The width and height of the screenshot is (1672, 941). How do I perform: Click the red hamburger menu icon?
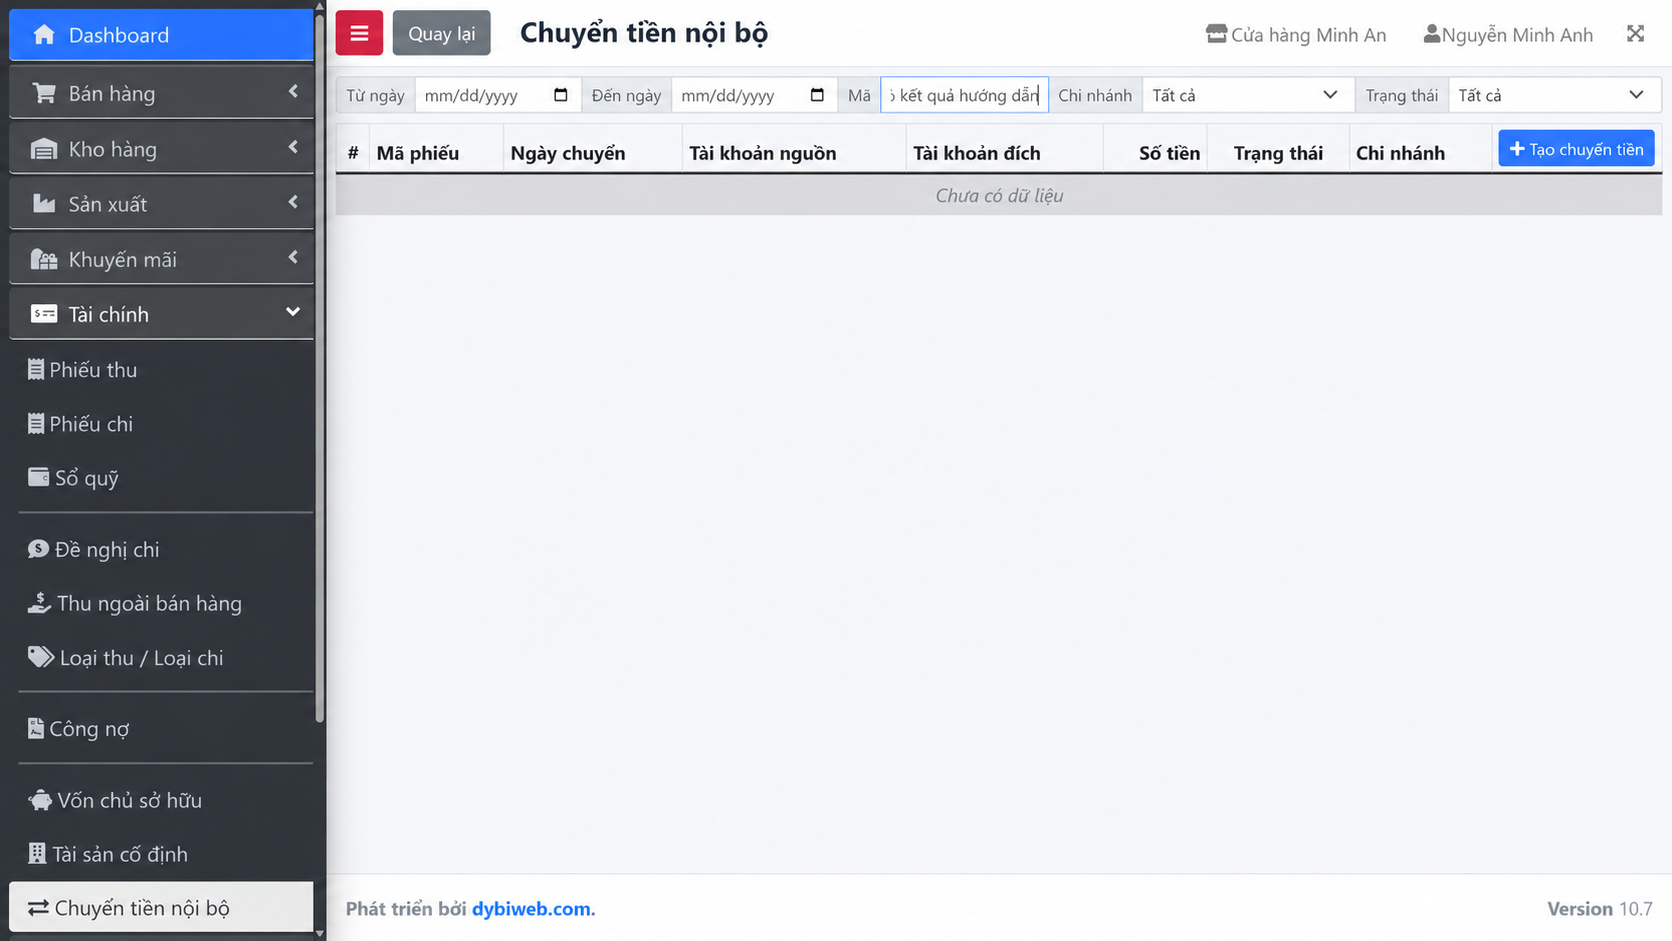359,33
